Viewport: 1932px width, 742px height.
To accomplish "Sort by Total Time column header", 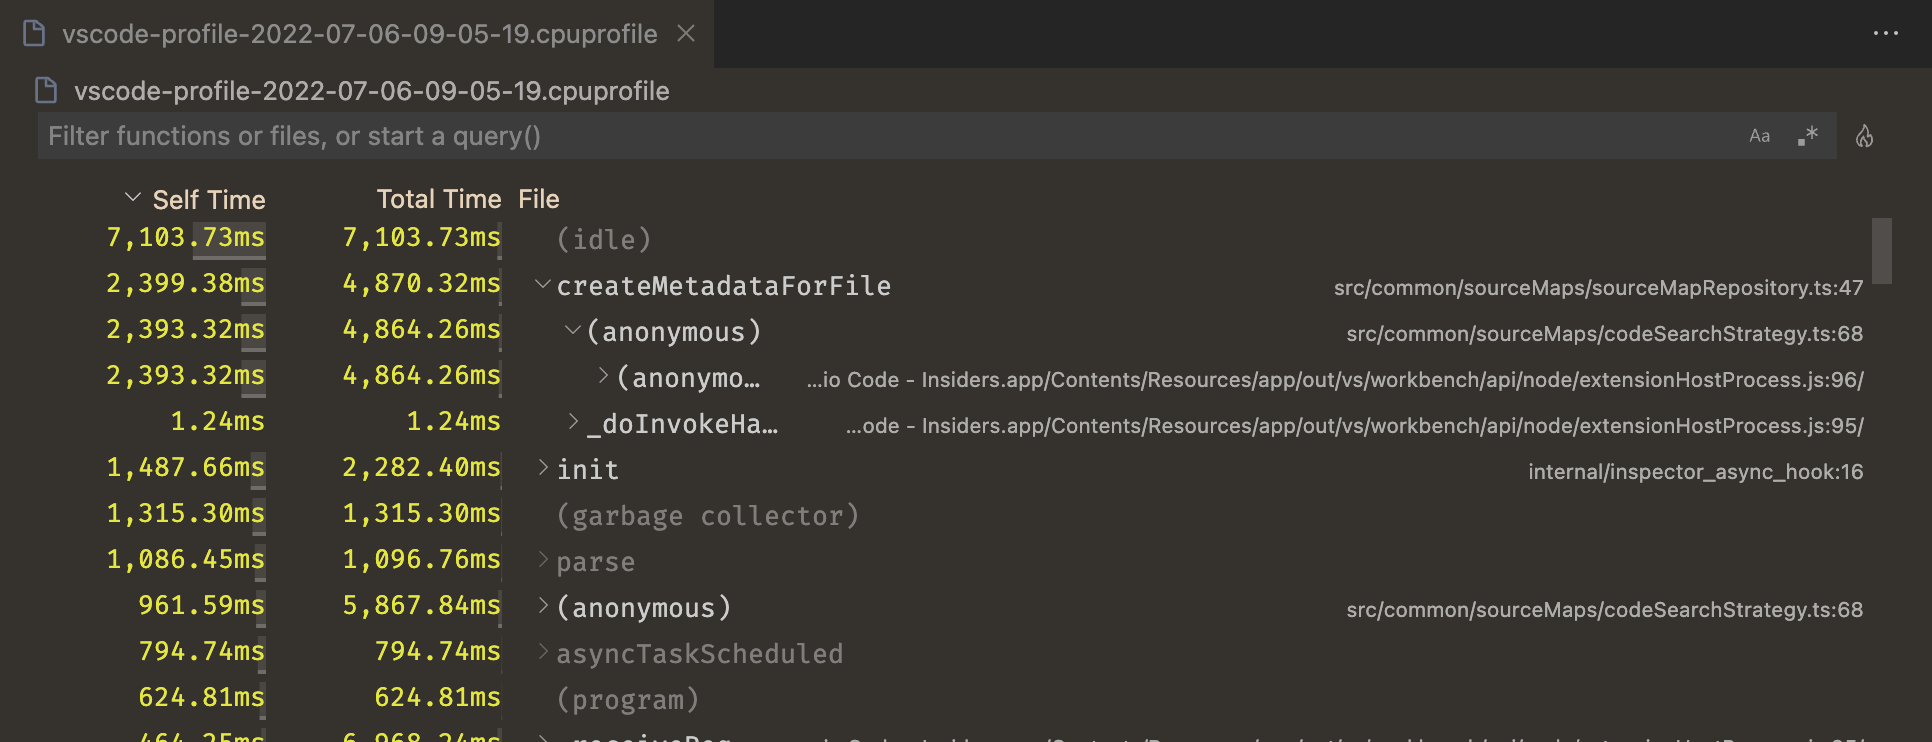I will click(x=438, y=199).
